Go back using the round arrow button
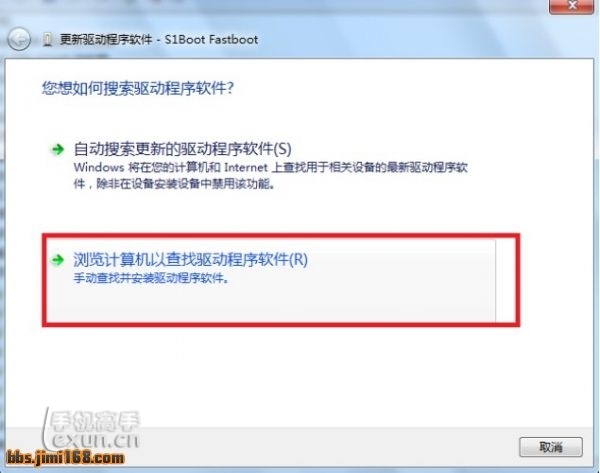Viewport: 600px width, 473px height. [x=19, y=39]
